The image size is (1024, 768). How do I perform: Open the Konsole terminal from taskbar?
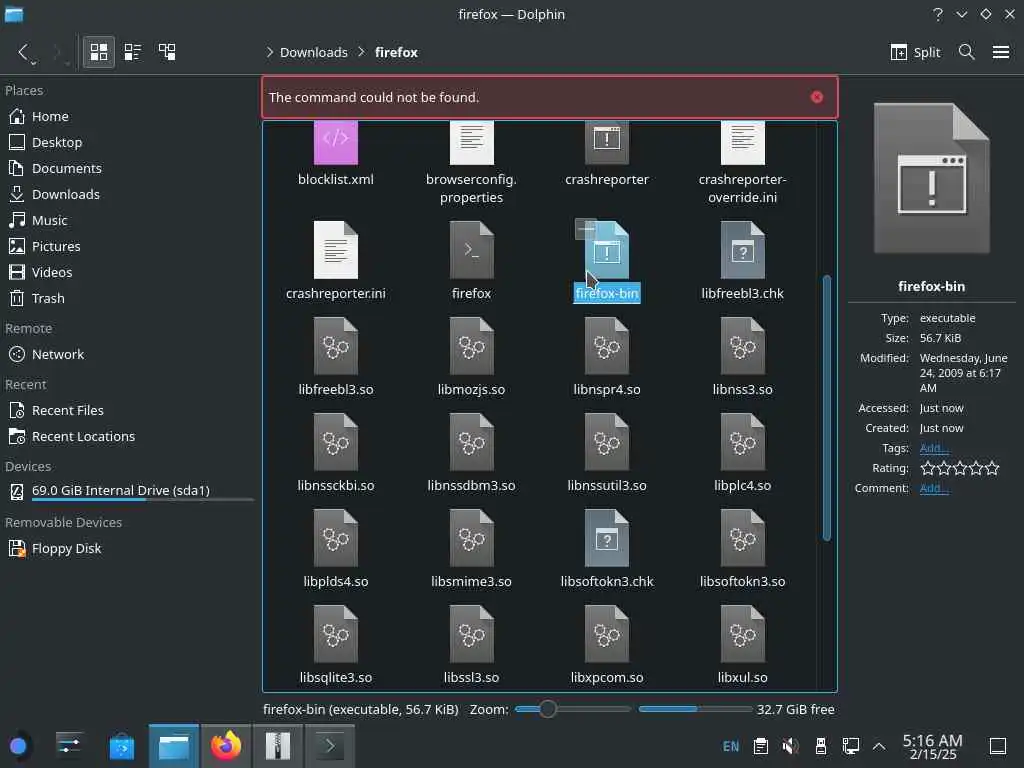coord(330,746)
